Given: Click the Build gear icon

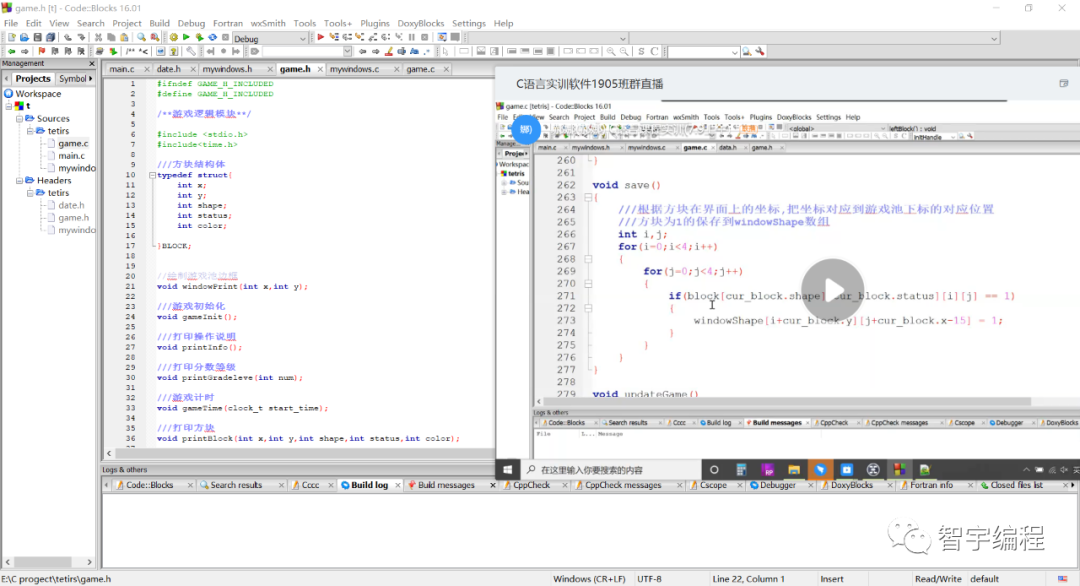Looking at the screenshot, I should point(173,38).
